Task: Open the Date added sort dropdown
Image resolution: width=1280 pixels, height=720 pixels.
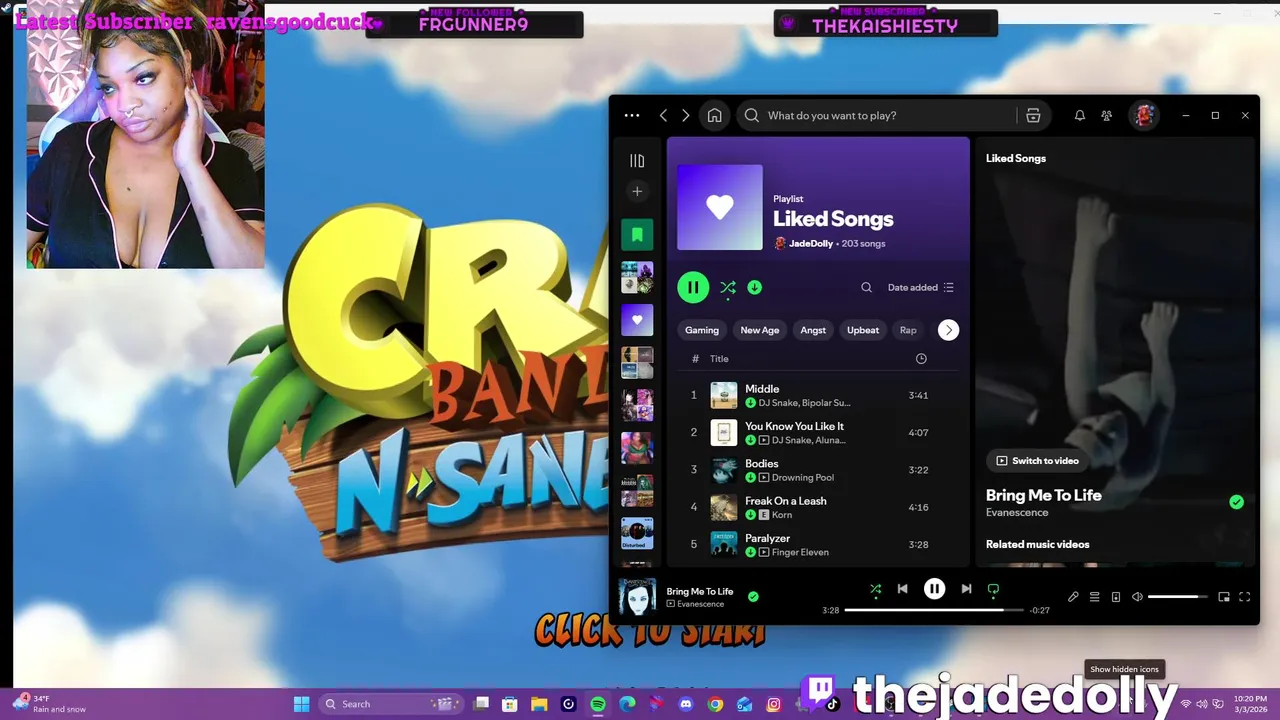Action: 921,287
